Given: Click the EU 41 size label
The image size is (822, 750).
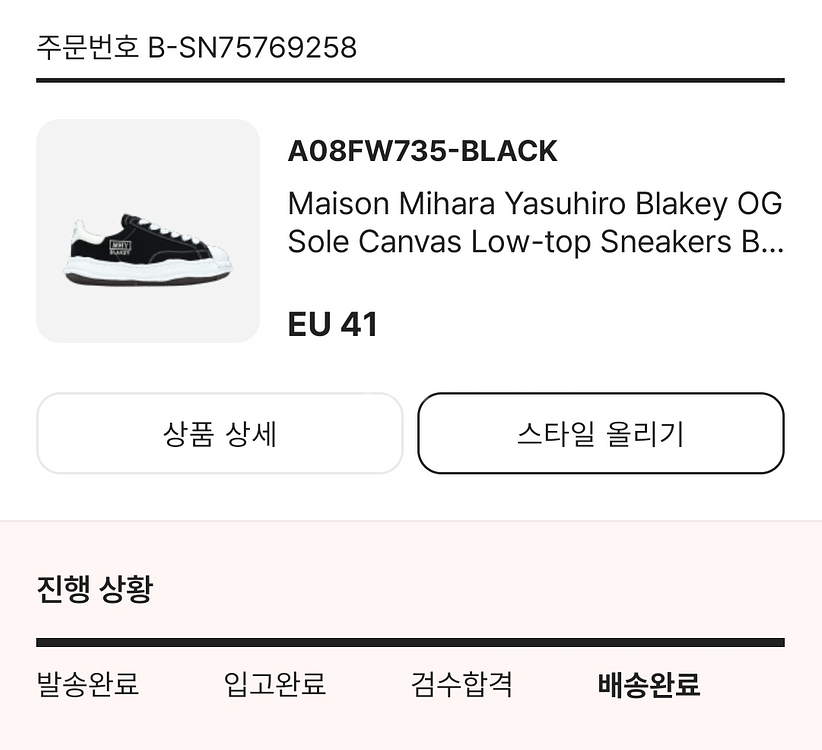Looking at the screenshot, I should pyautogui.click(x=332, y=324).
